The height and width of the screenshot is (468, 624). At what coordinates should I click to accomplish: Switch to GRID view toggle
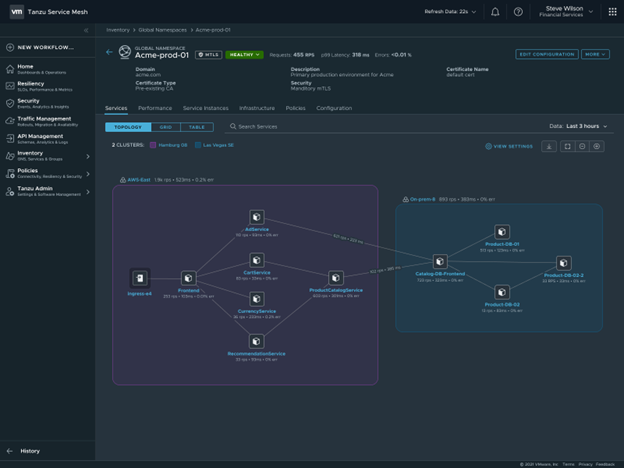(166, 127)
